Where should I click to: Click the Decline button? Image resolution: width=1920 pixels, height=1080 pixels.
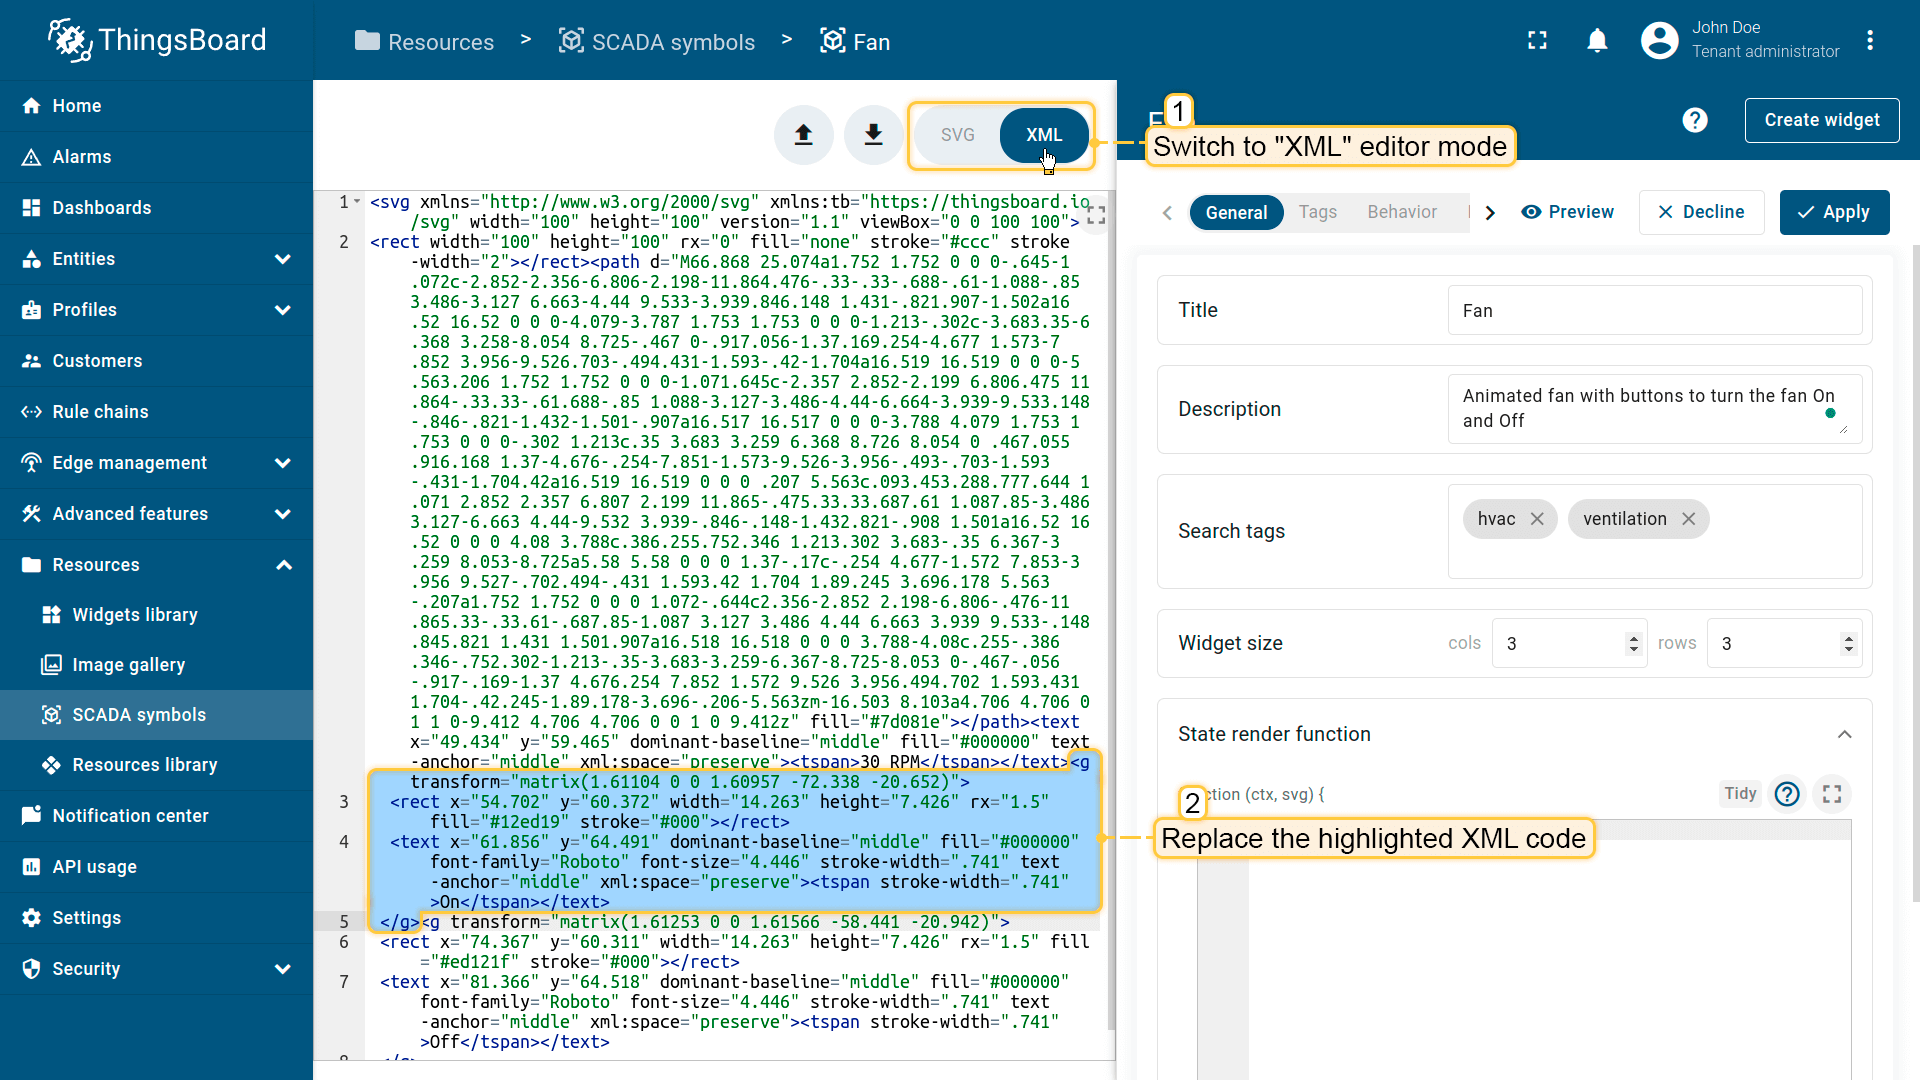pos(1700,212)
